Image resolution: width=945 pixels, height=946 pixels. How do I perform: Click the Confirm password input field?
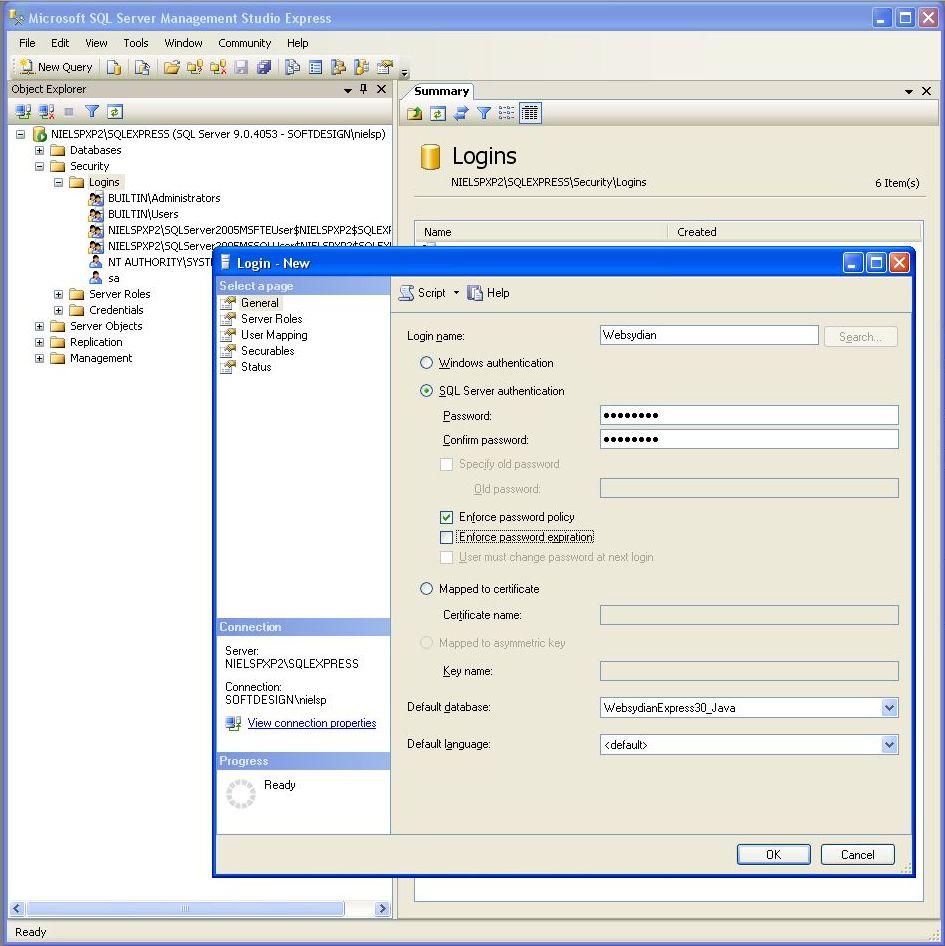(749, 439)
